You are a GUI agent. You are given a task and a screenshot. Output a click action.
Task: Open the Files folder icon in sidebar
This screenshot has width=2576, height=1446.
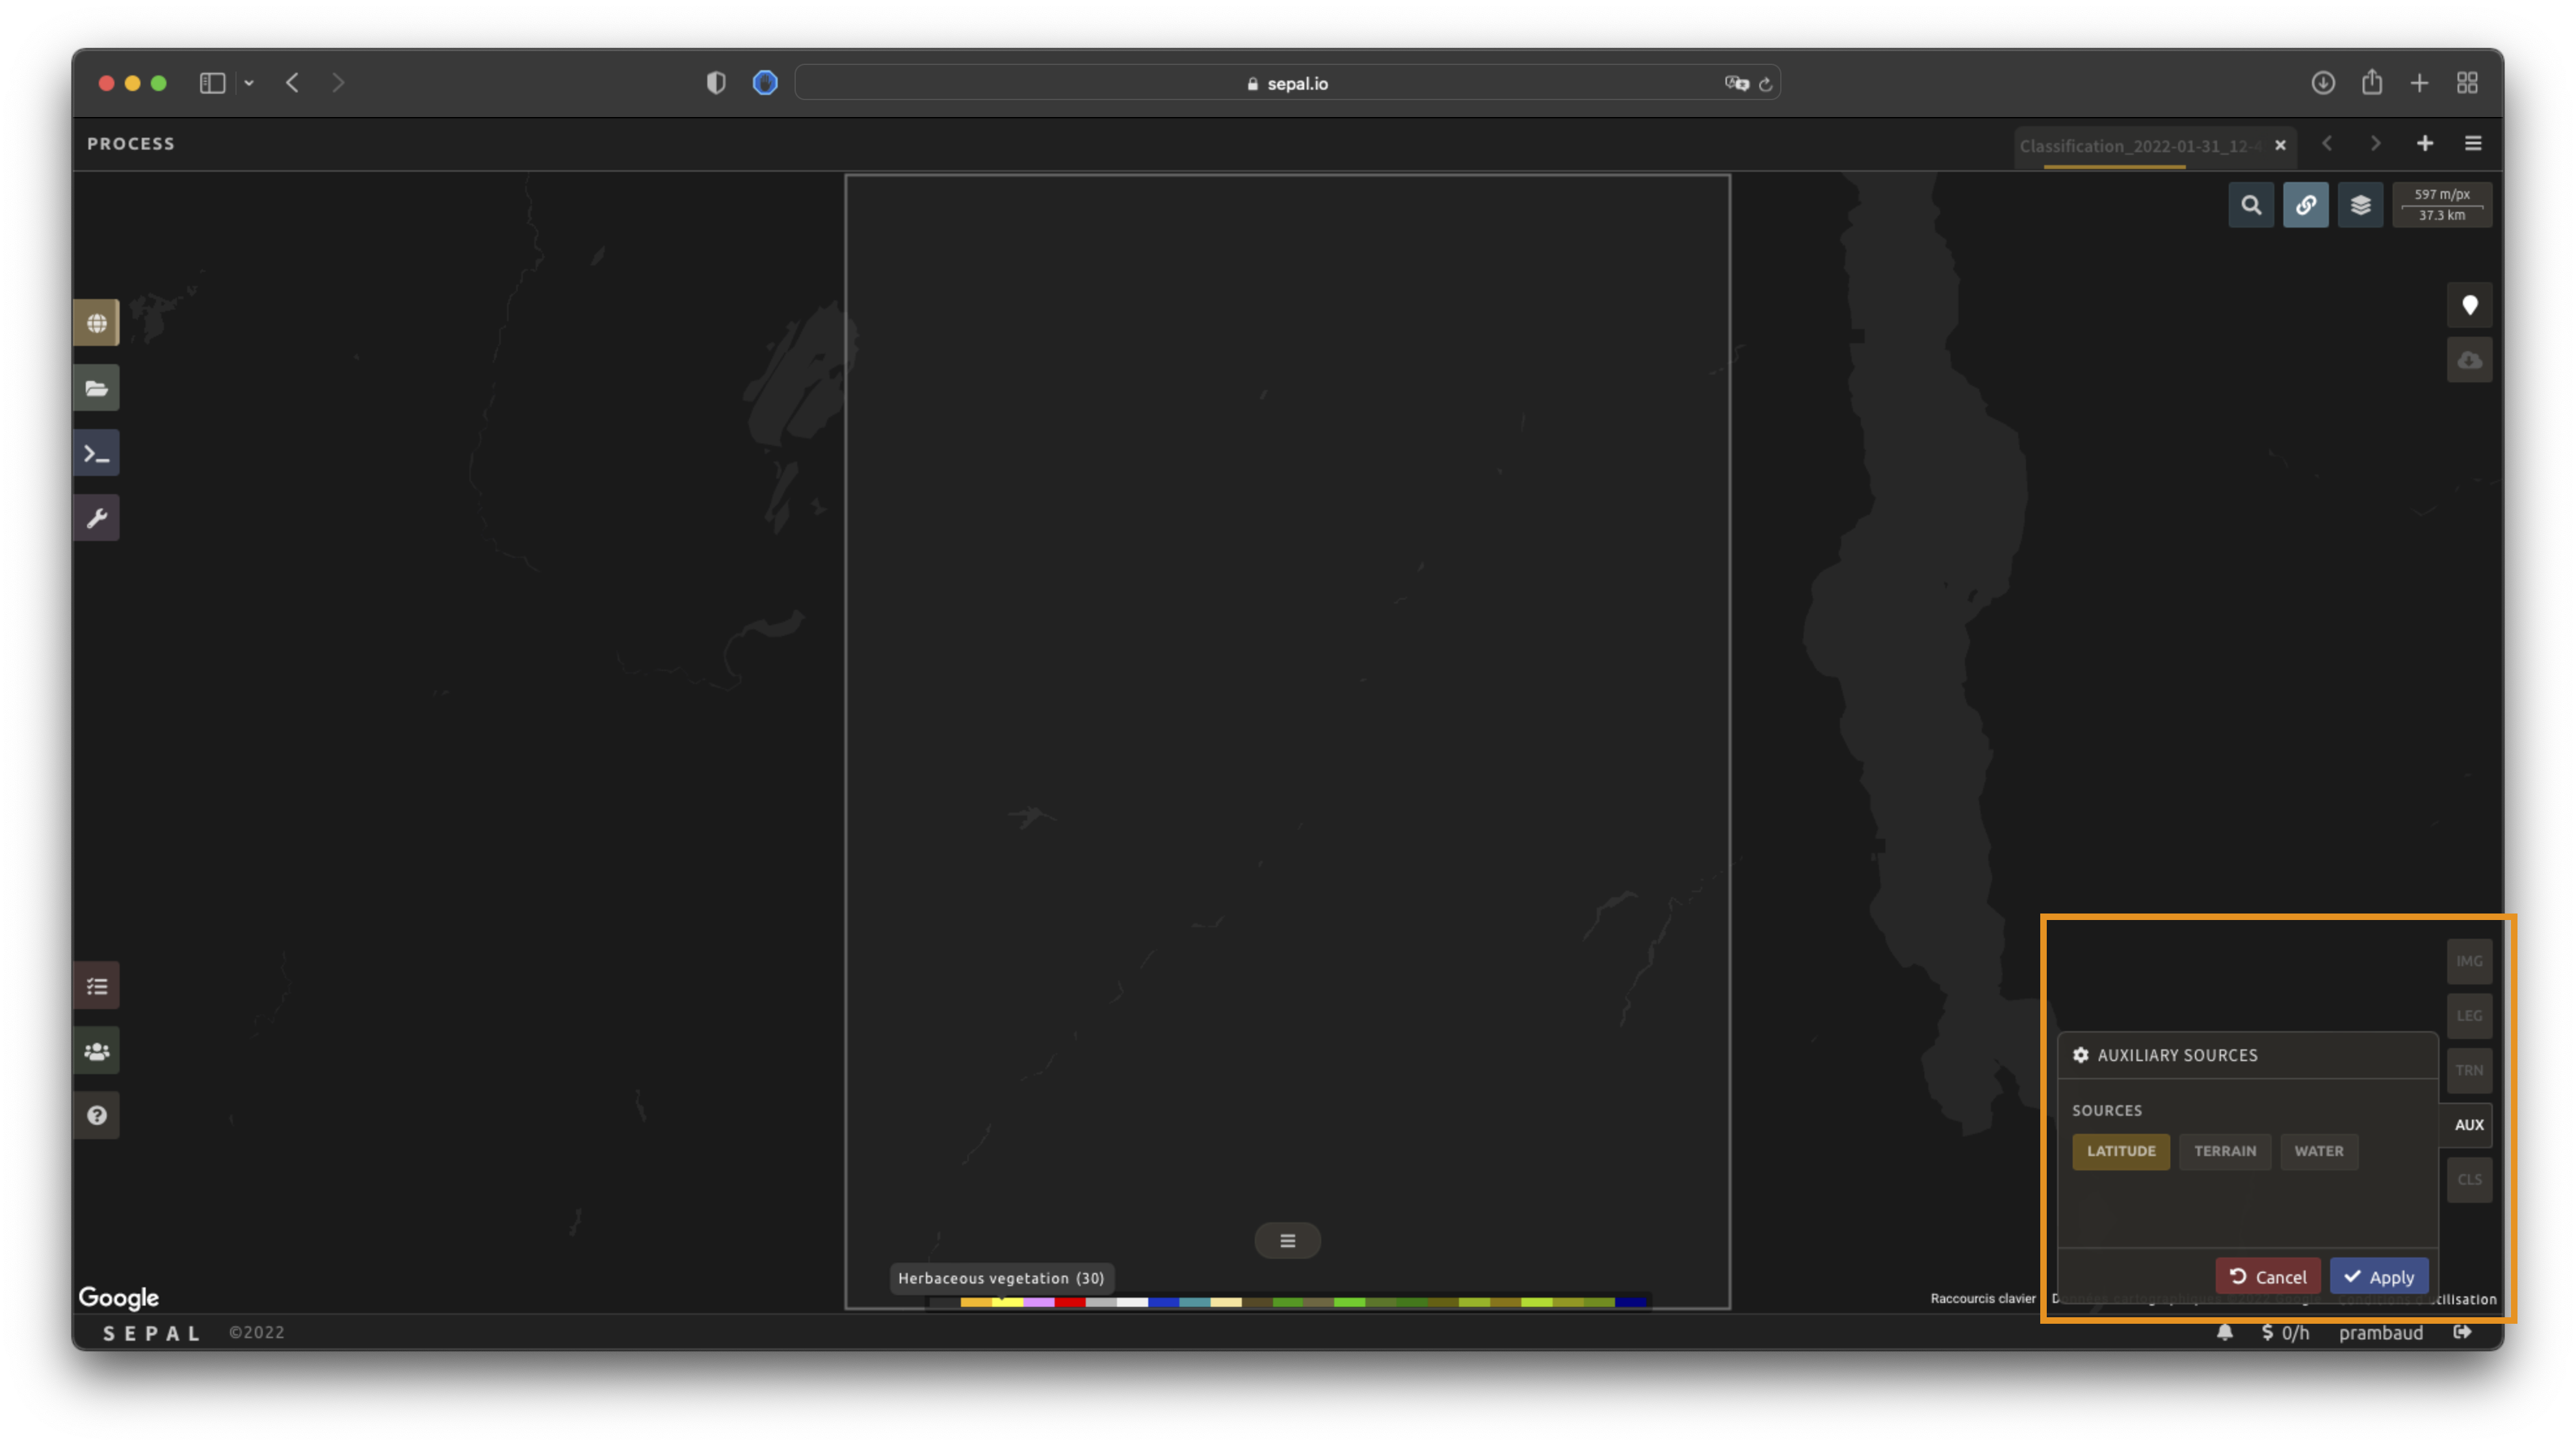coord(97,388)
